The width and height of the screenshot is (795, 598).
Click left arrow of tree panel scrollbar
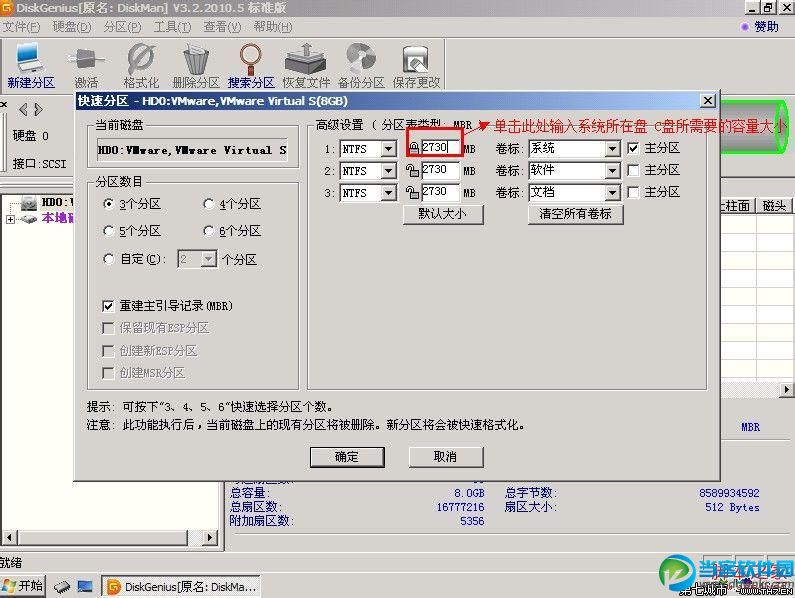9,537
